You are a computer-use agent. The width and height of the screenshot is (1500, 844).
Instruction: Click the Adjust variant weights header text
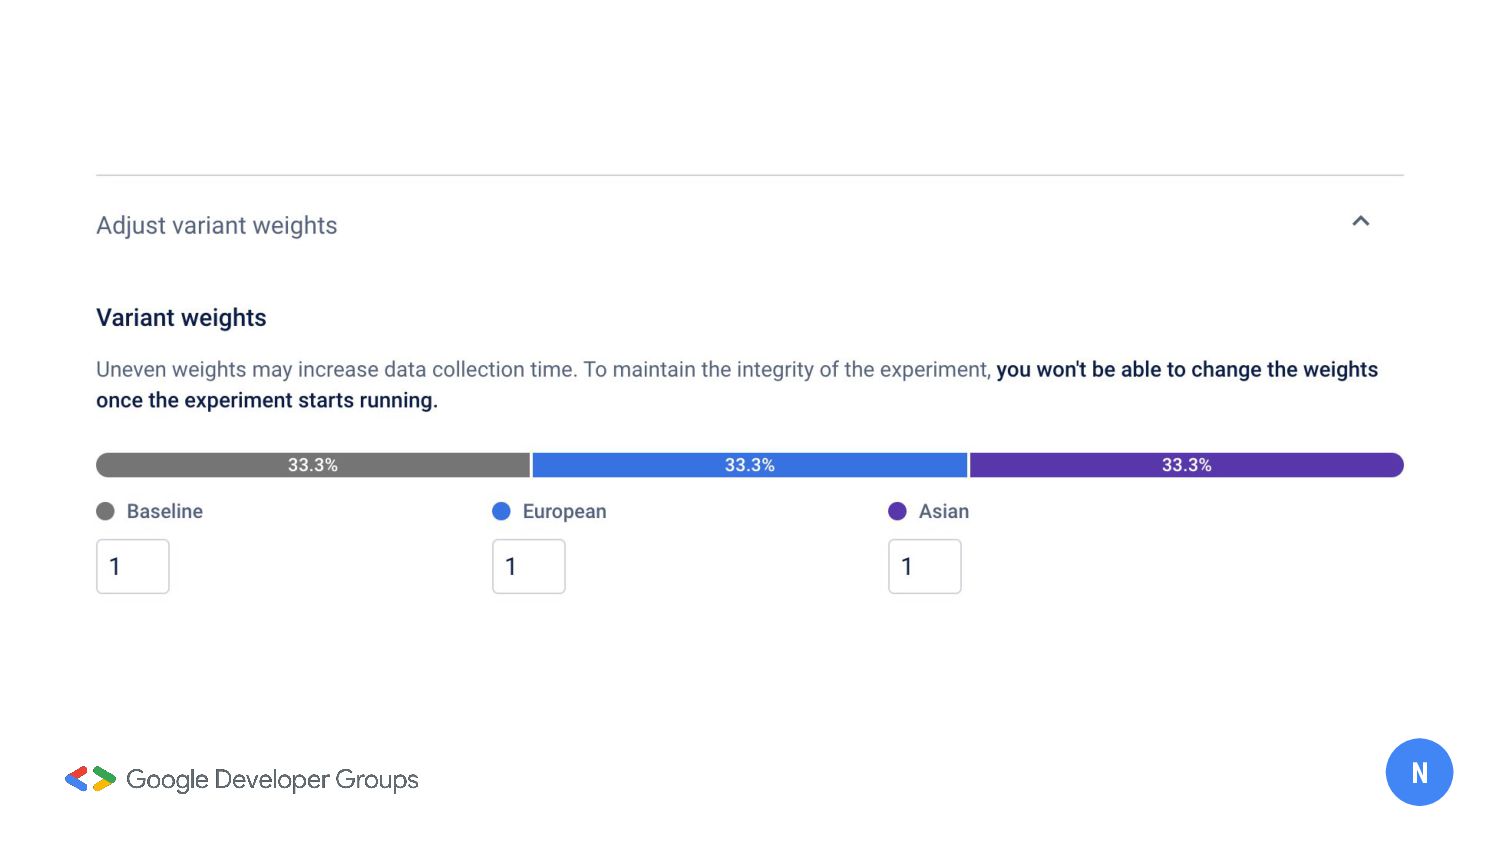click(x=216, y=226)
